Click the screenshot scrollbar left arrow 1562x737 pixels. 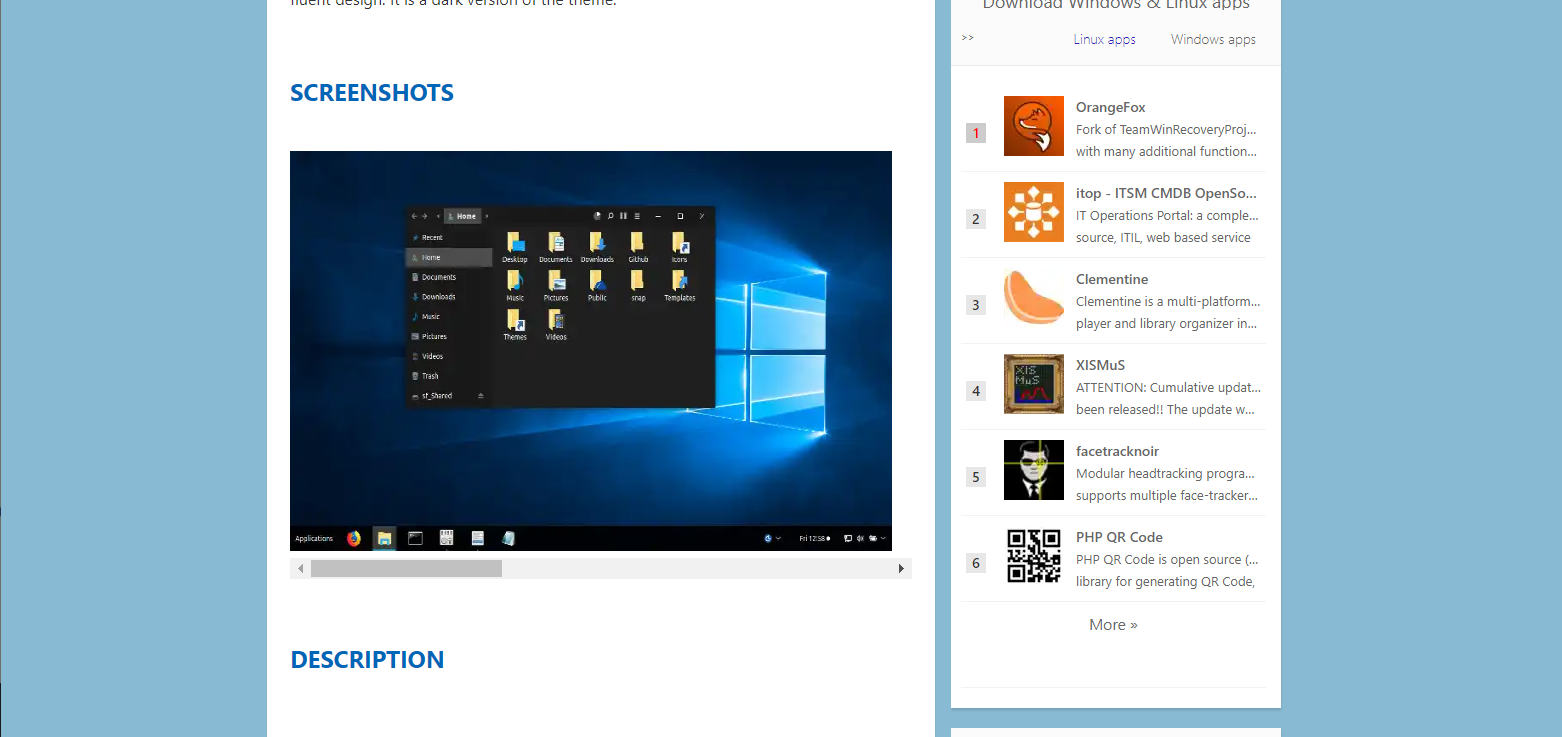click(300, 569)
